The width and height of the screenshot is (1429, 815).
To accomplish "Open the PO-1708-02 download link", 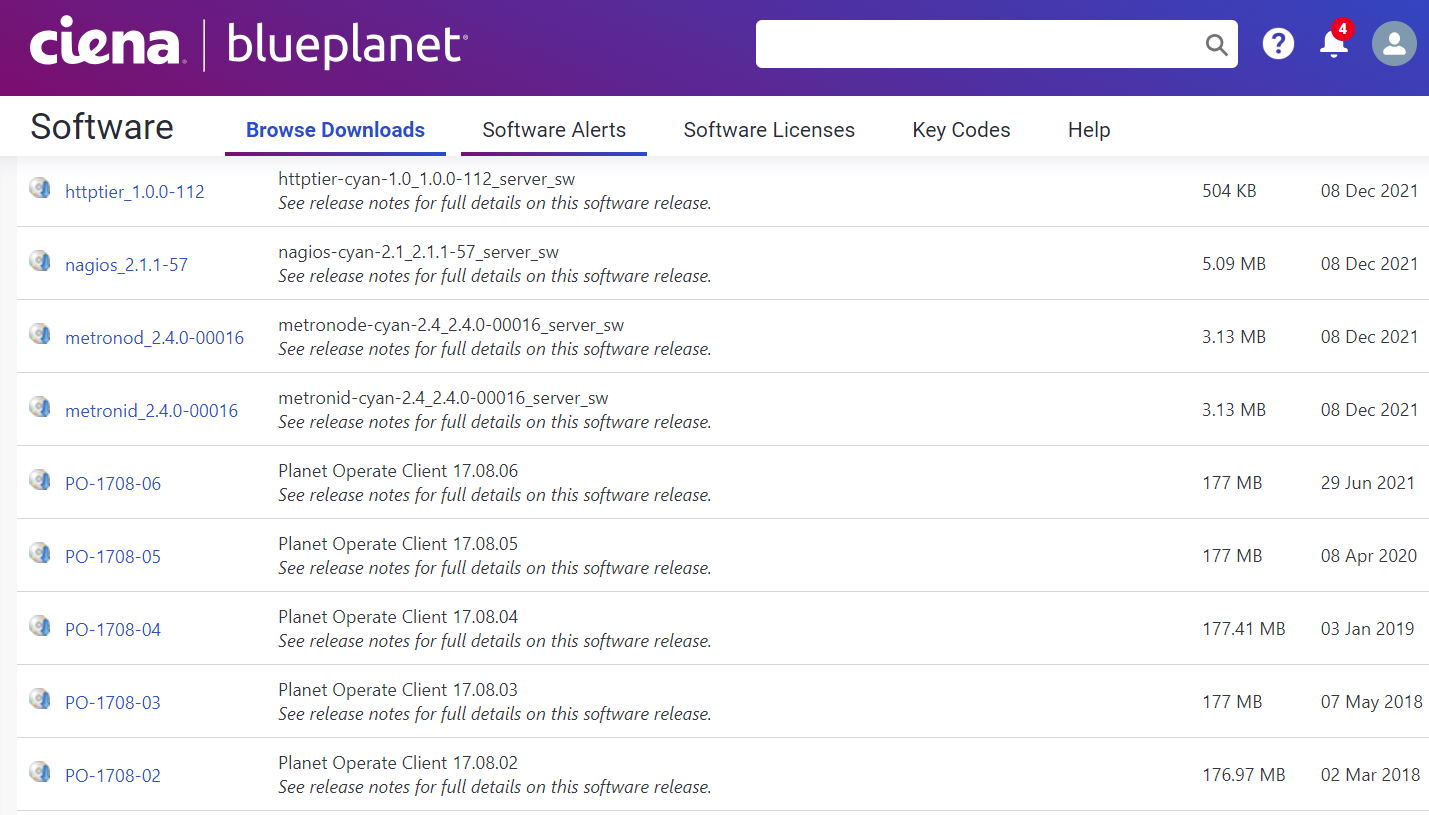I will pos(113,776).
